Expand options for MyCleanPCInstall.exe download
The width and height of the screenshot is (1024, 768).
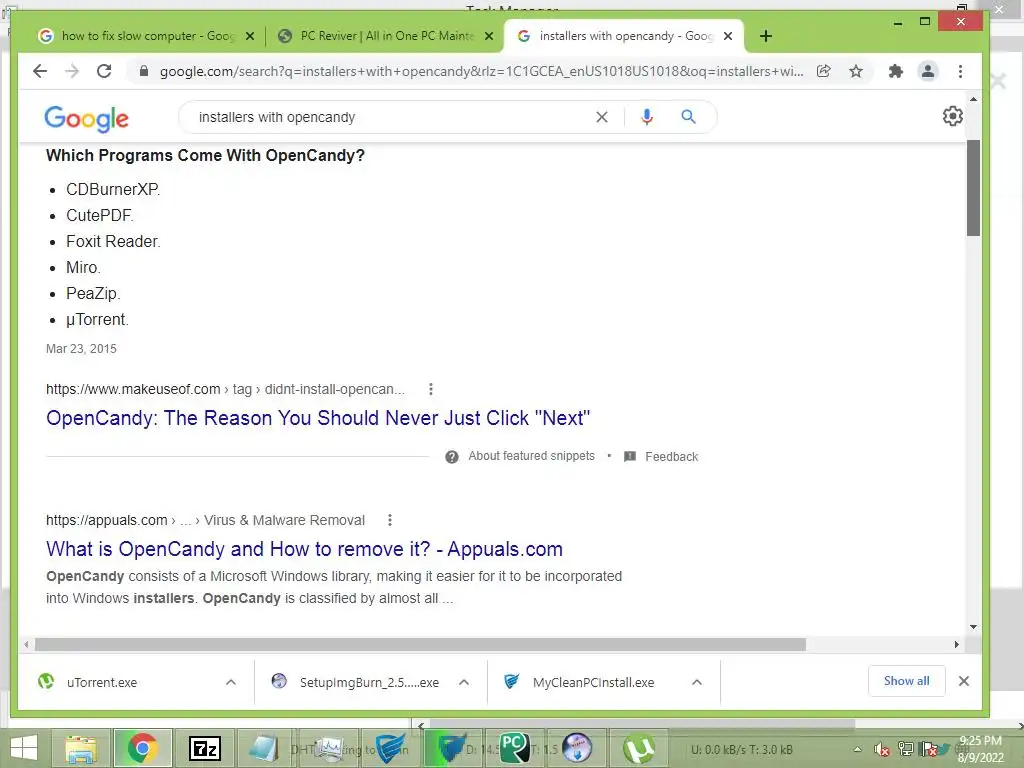(697, 682)
